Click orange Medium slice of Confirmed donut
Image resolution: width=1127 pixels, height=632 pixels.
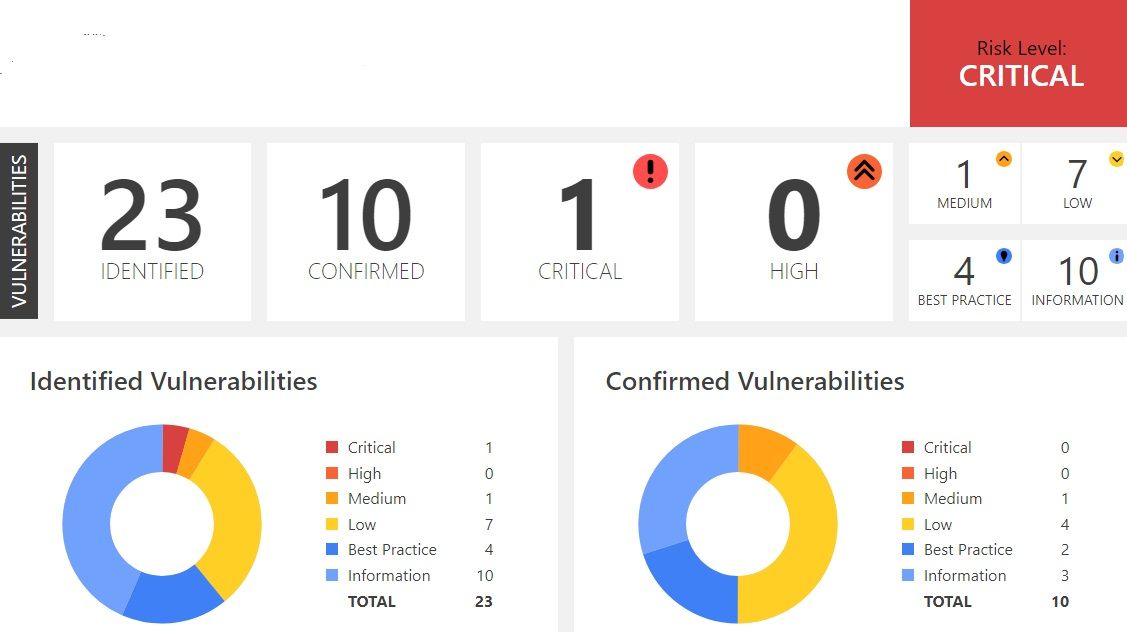point(763,451)
